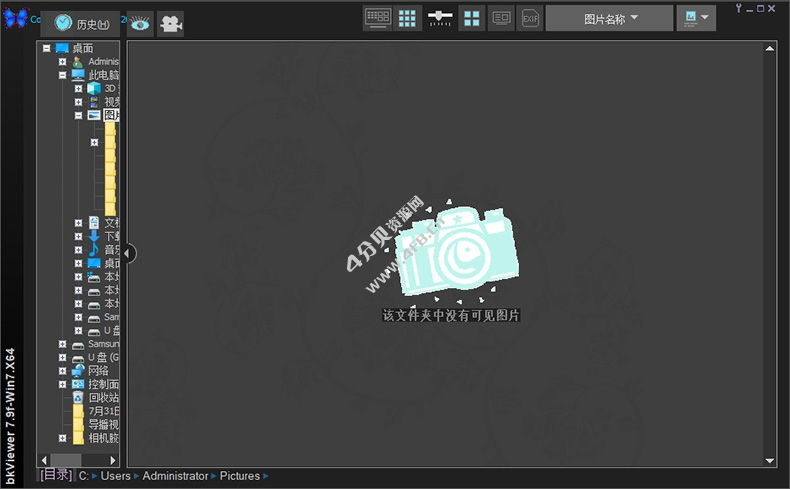The height and width of the screenshot is (489, 790).
Task: Collapse the left folder panel with arrow handle
Action: click(x=128, y=254)
